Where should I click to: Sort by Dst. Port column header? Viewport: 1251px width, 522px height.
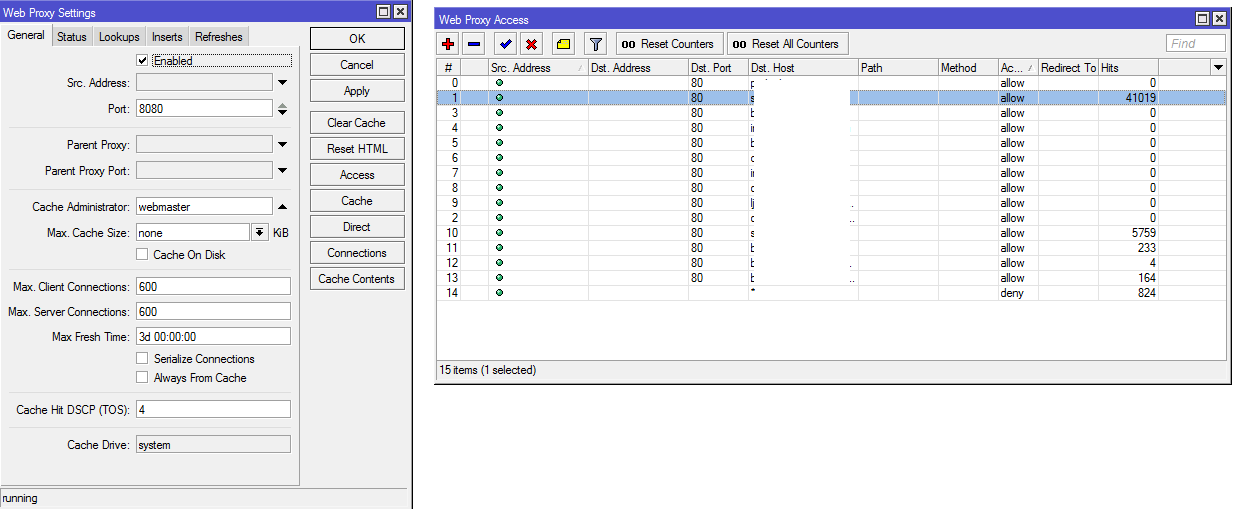718,68
